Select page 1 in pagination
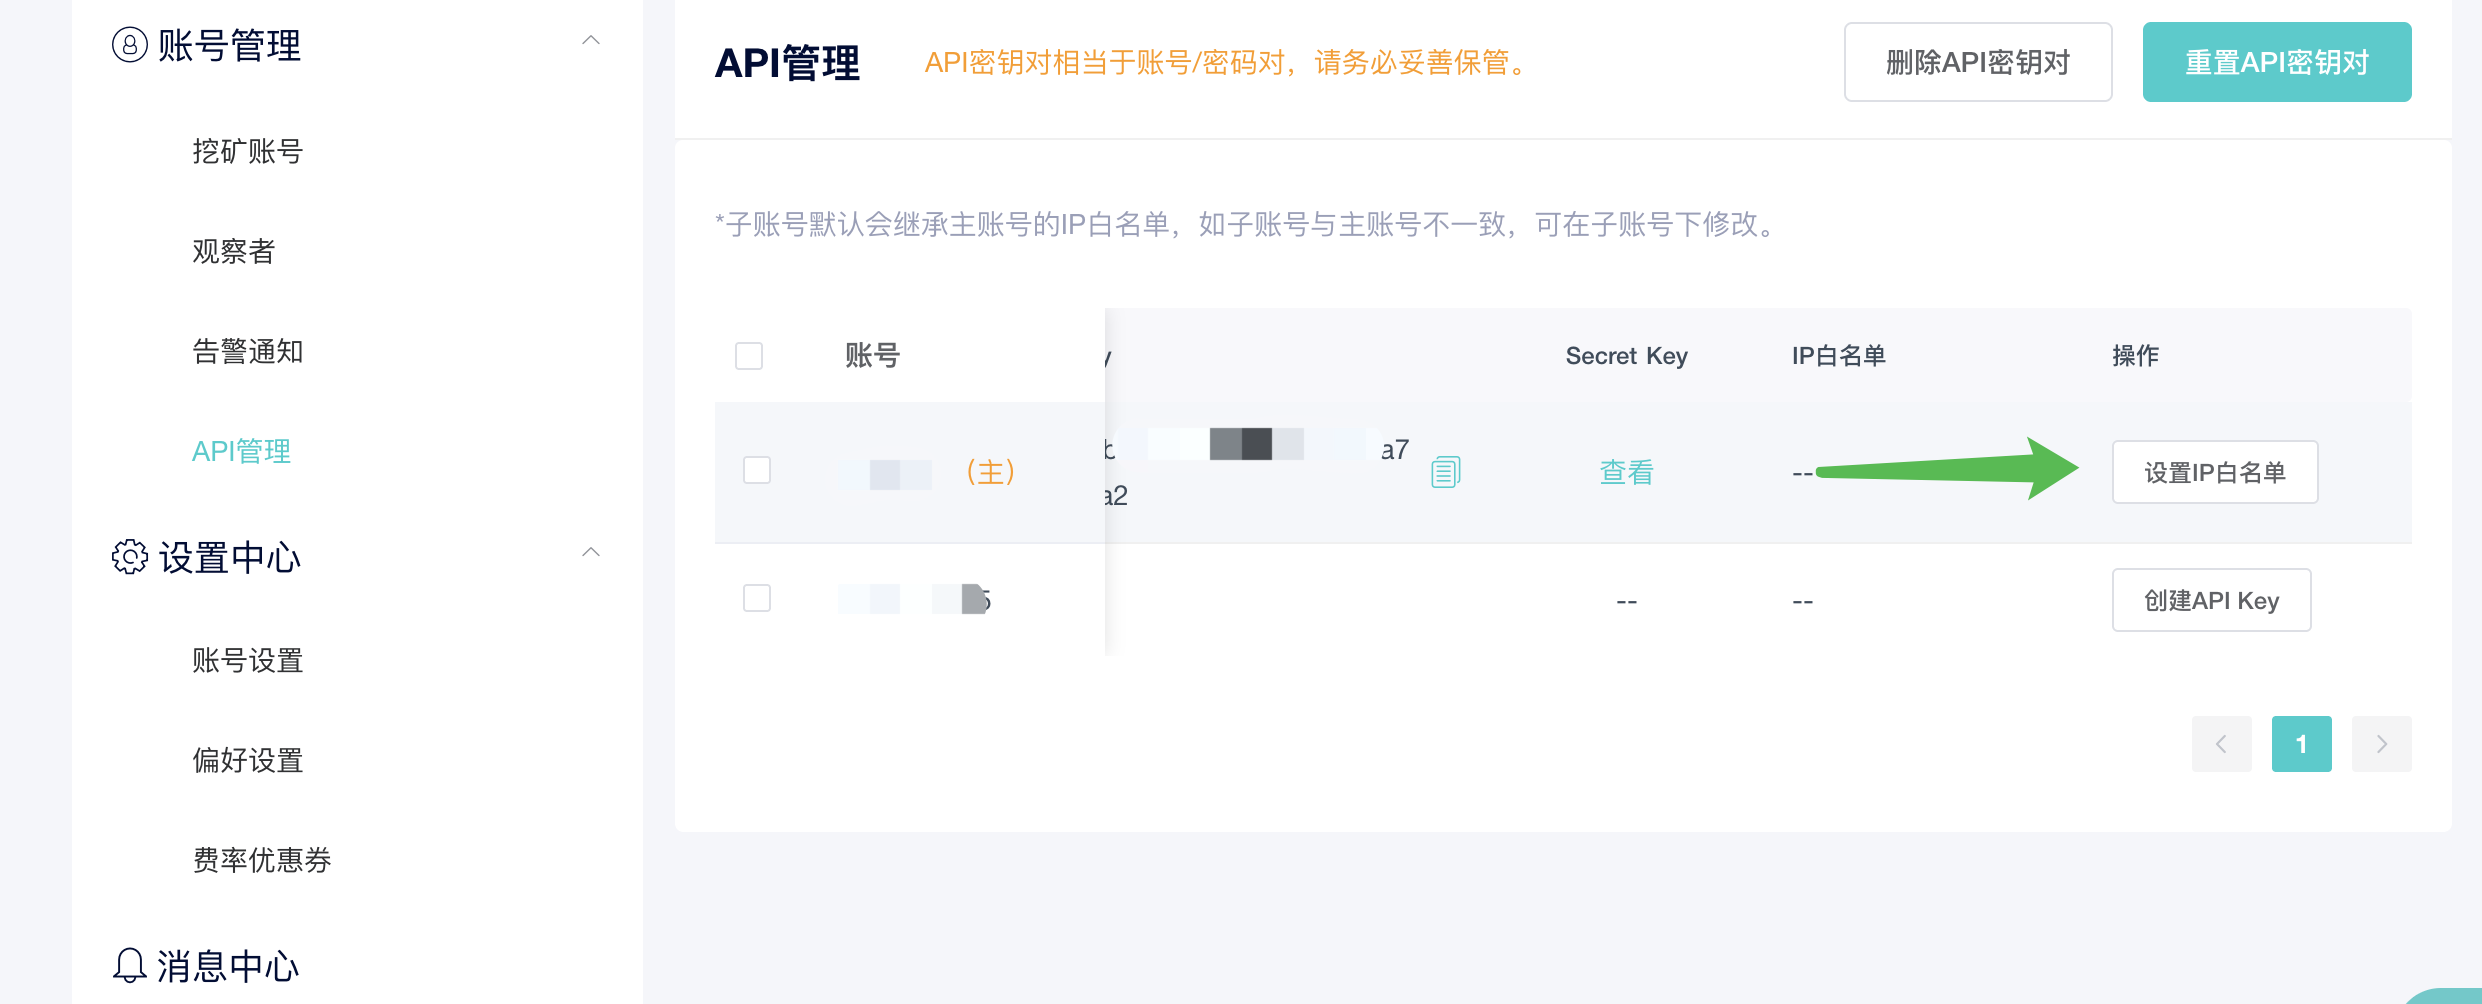Image resolution: width=2482 pixels, height=1004 pixels. [2301, 744]
